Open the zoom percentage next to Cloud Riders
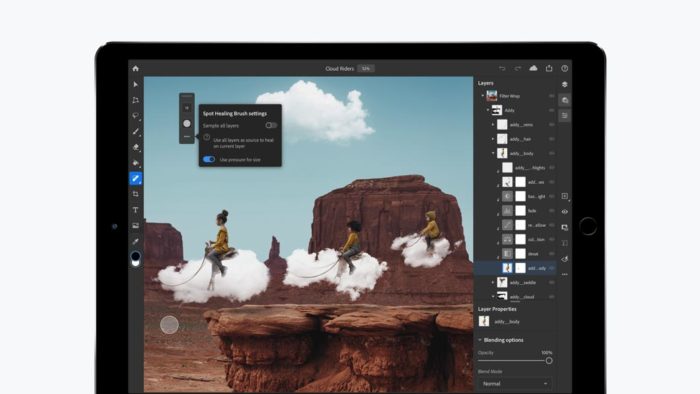This screenshot has height=394, width=700. 366,68
